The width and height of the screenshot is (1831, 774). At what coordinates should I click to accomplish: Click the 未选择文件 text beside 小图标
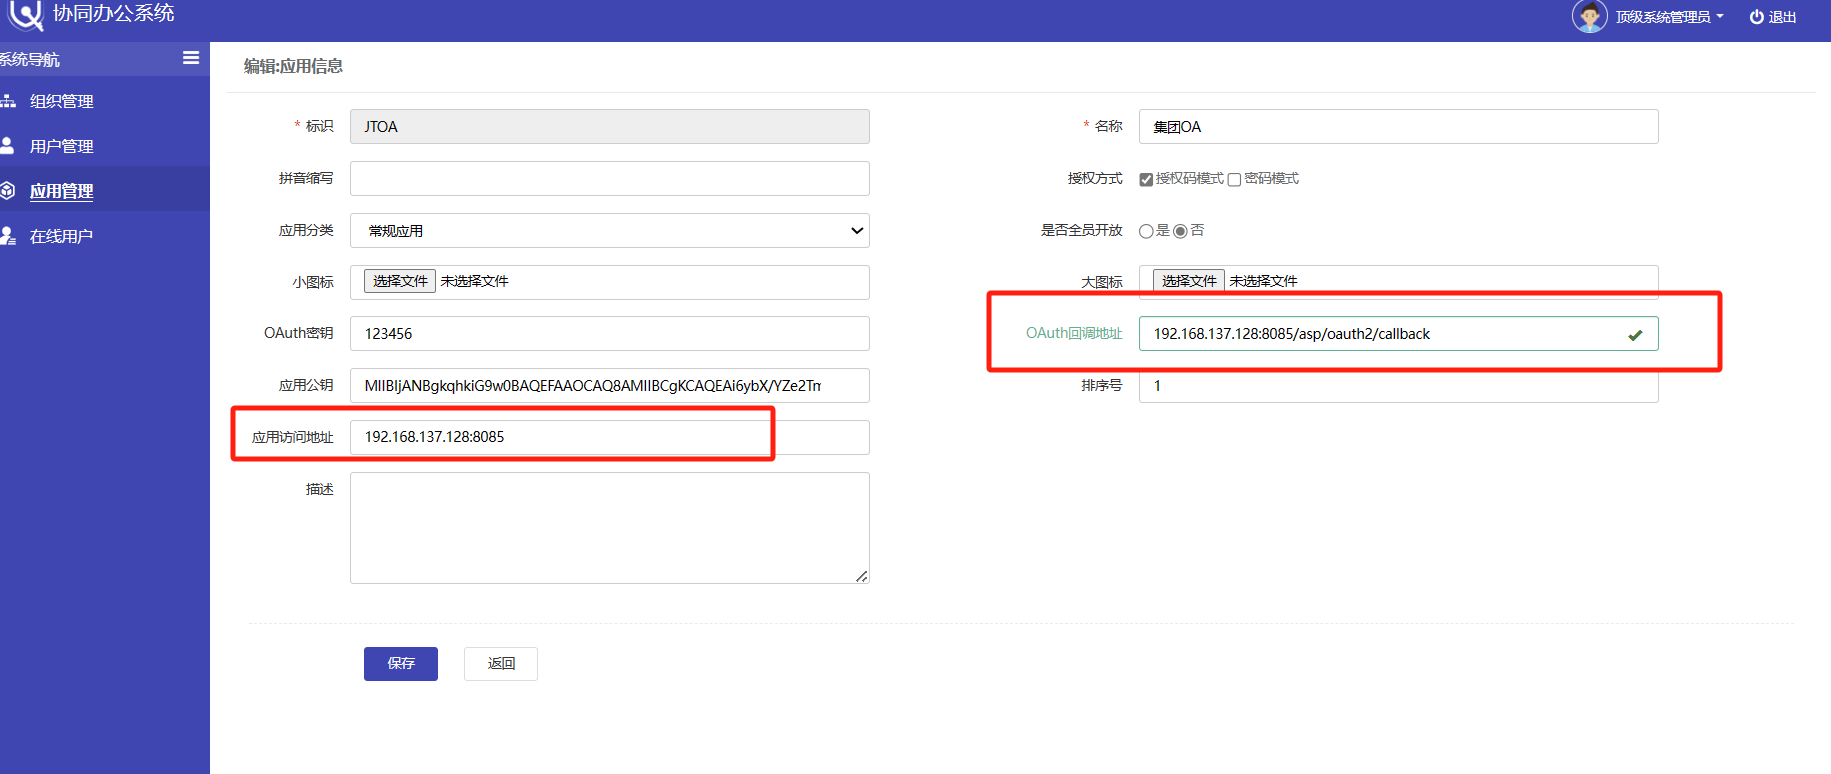[475, 281]
